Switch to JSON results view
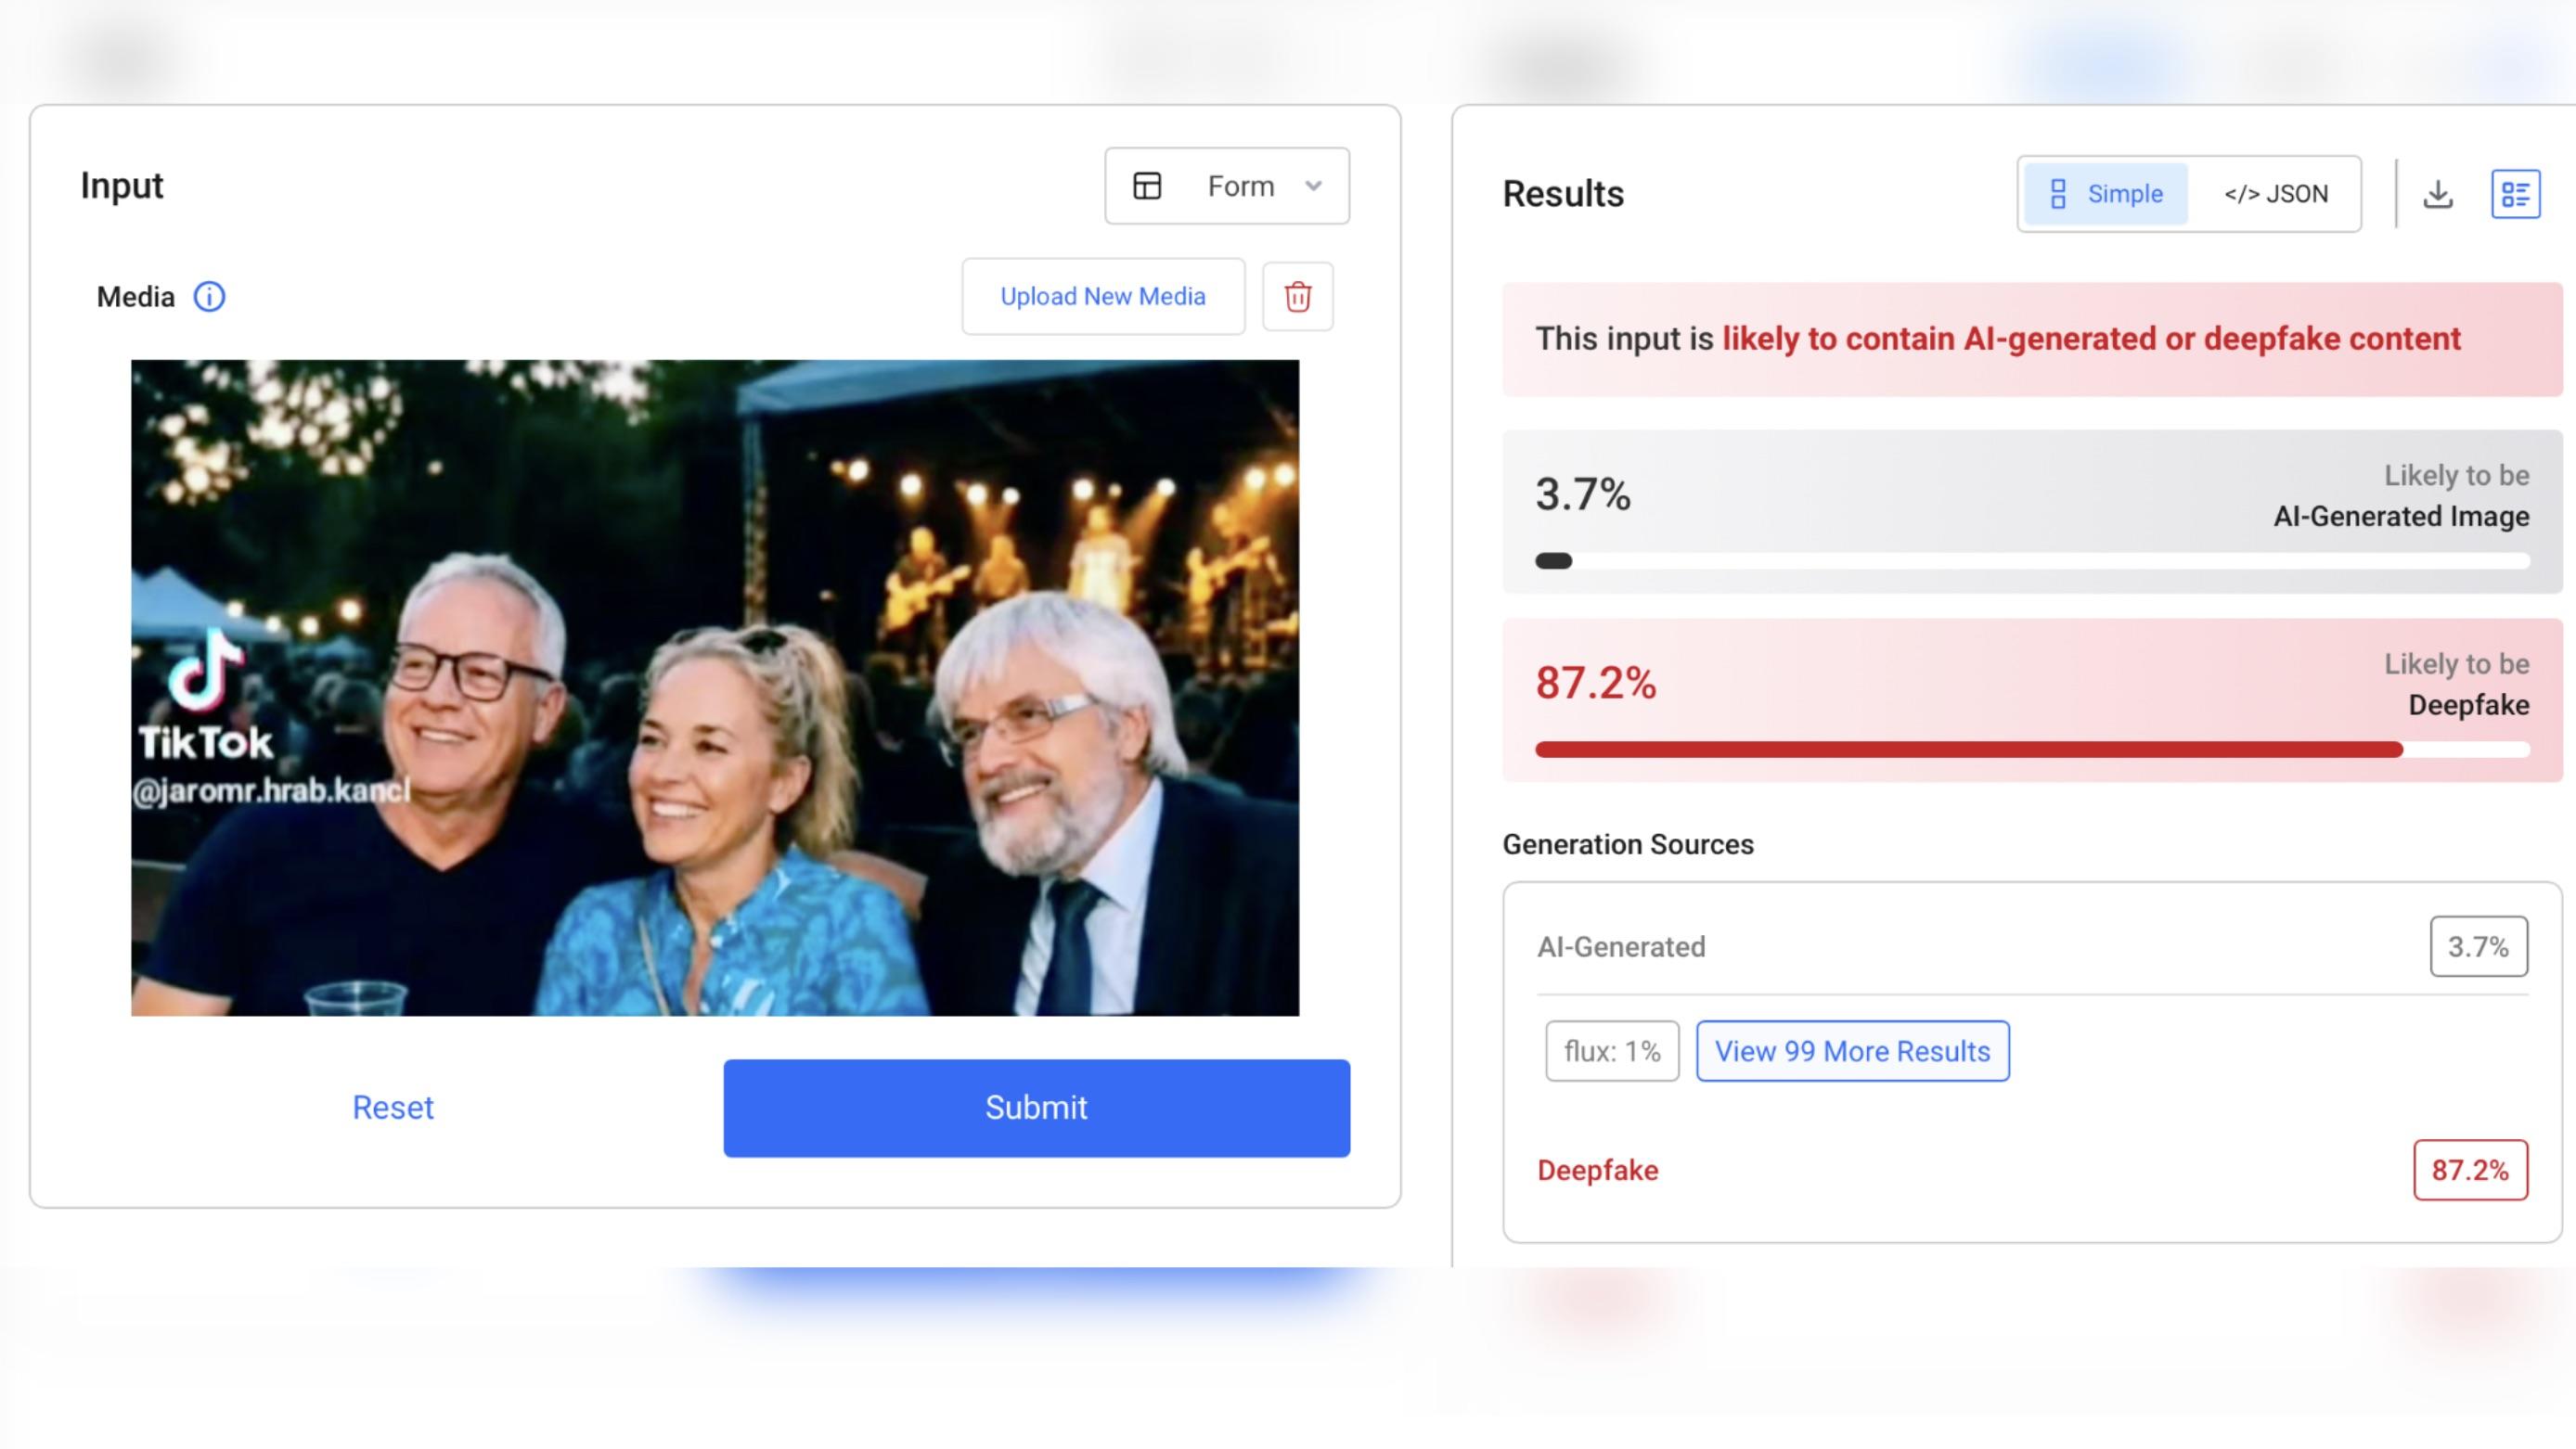Image resolution: width=2576 pixels, height=1449 pixels. (2275, 194)
